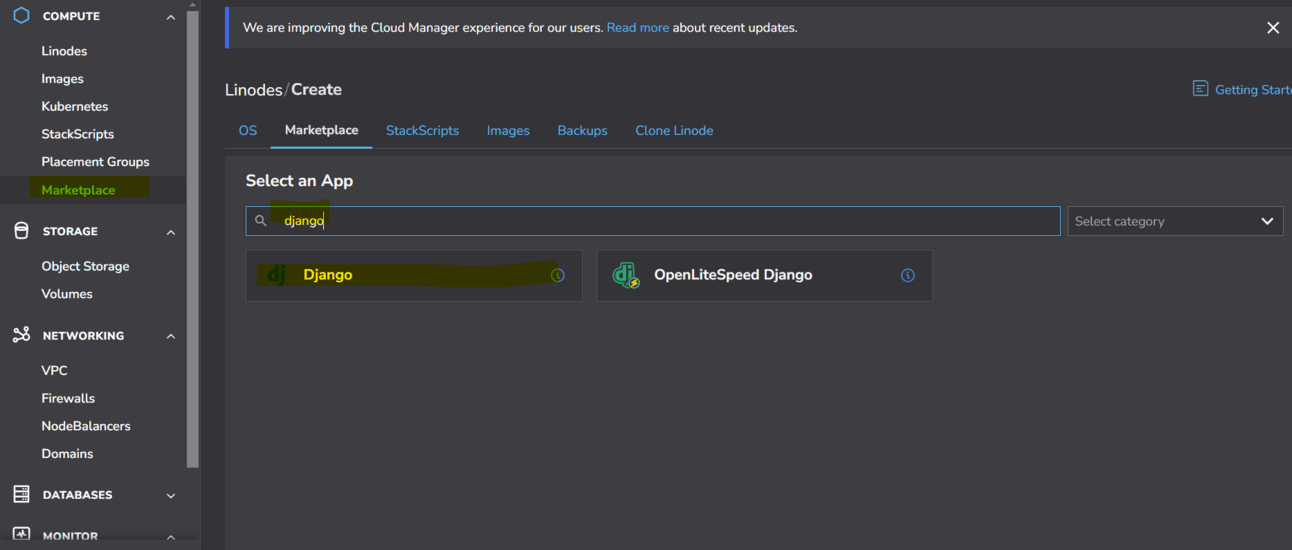Dismiss the Cloud Manager update banner
Viewport: 1292px width, 550px height.
tap(1273, 28)
